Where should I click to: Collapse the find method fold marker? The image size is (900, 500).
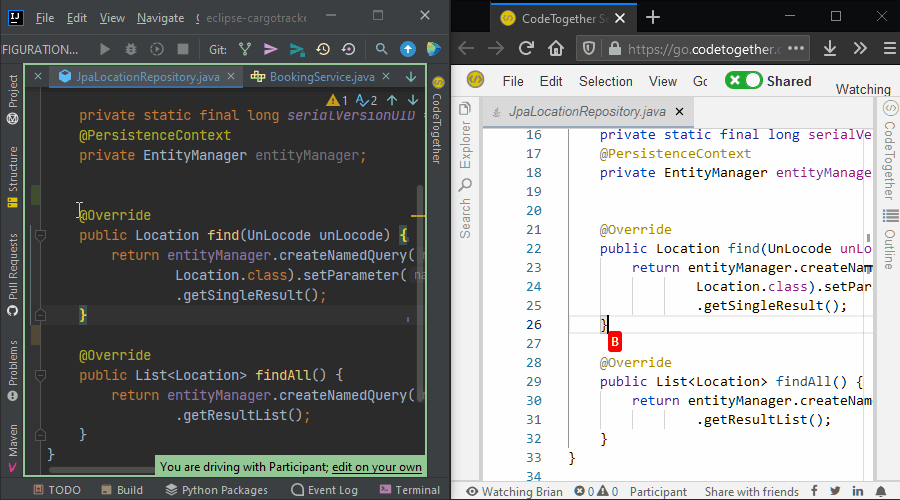click(41, 236)
